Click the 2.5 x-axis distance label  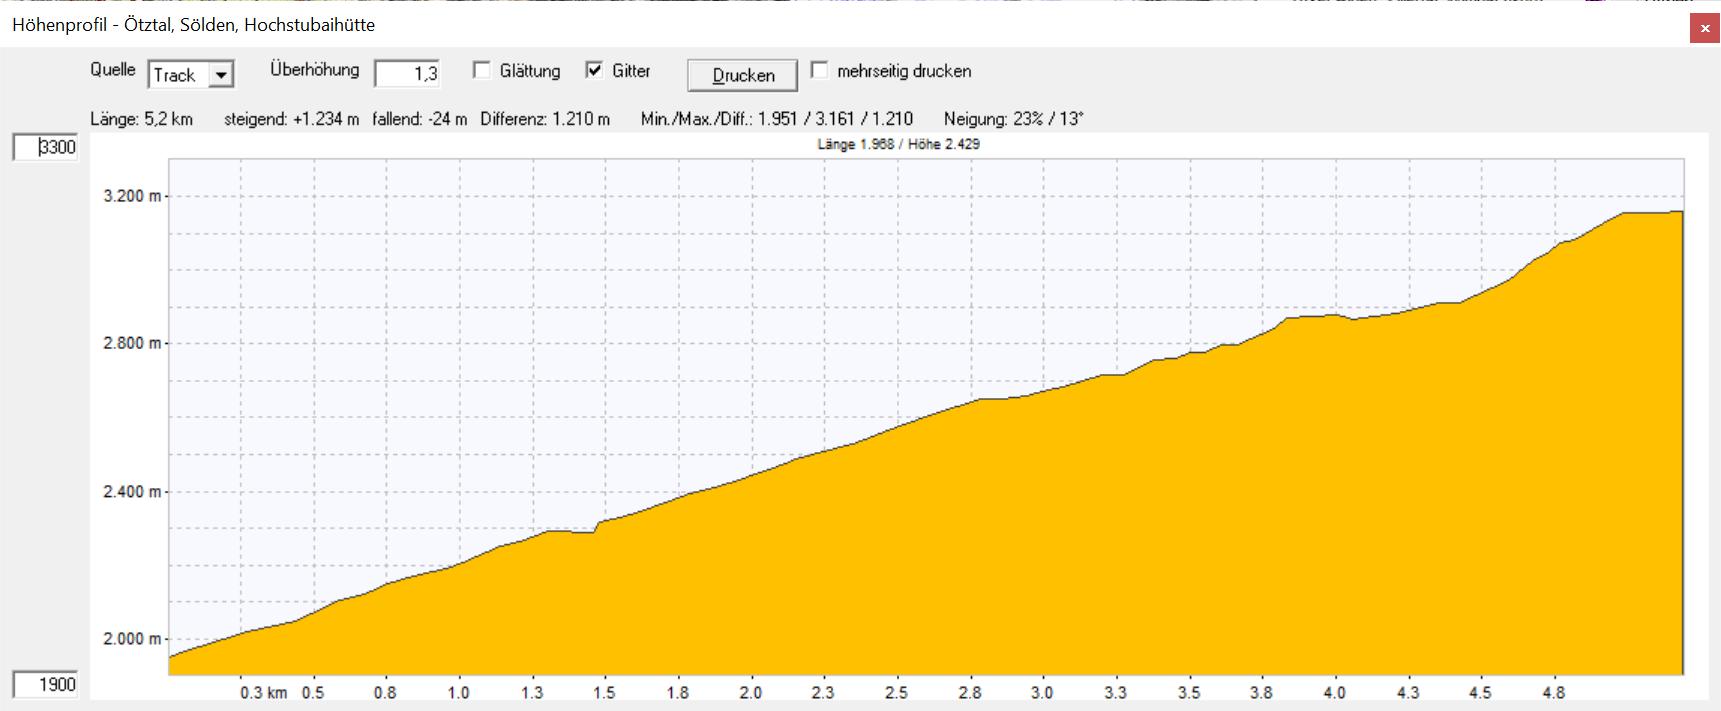pos(896,692)
